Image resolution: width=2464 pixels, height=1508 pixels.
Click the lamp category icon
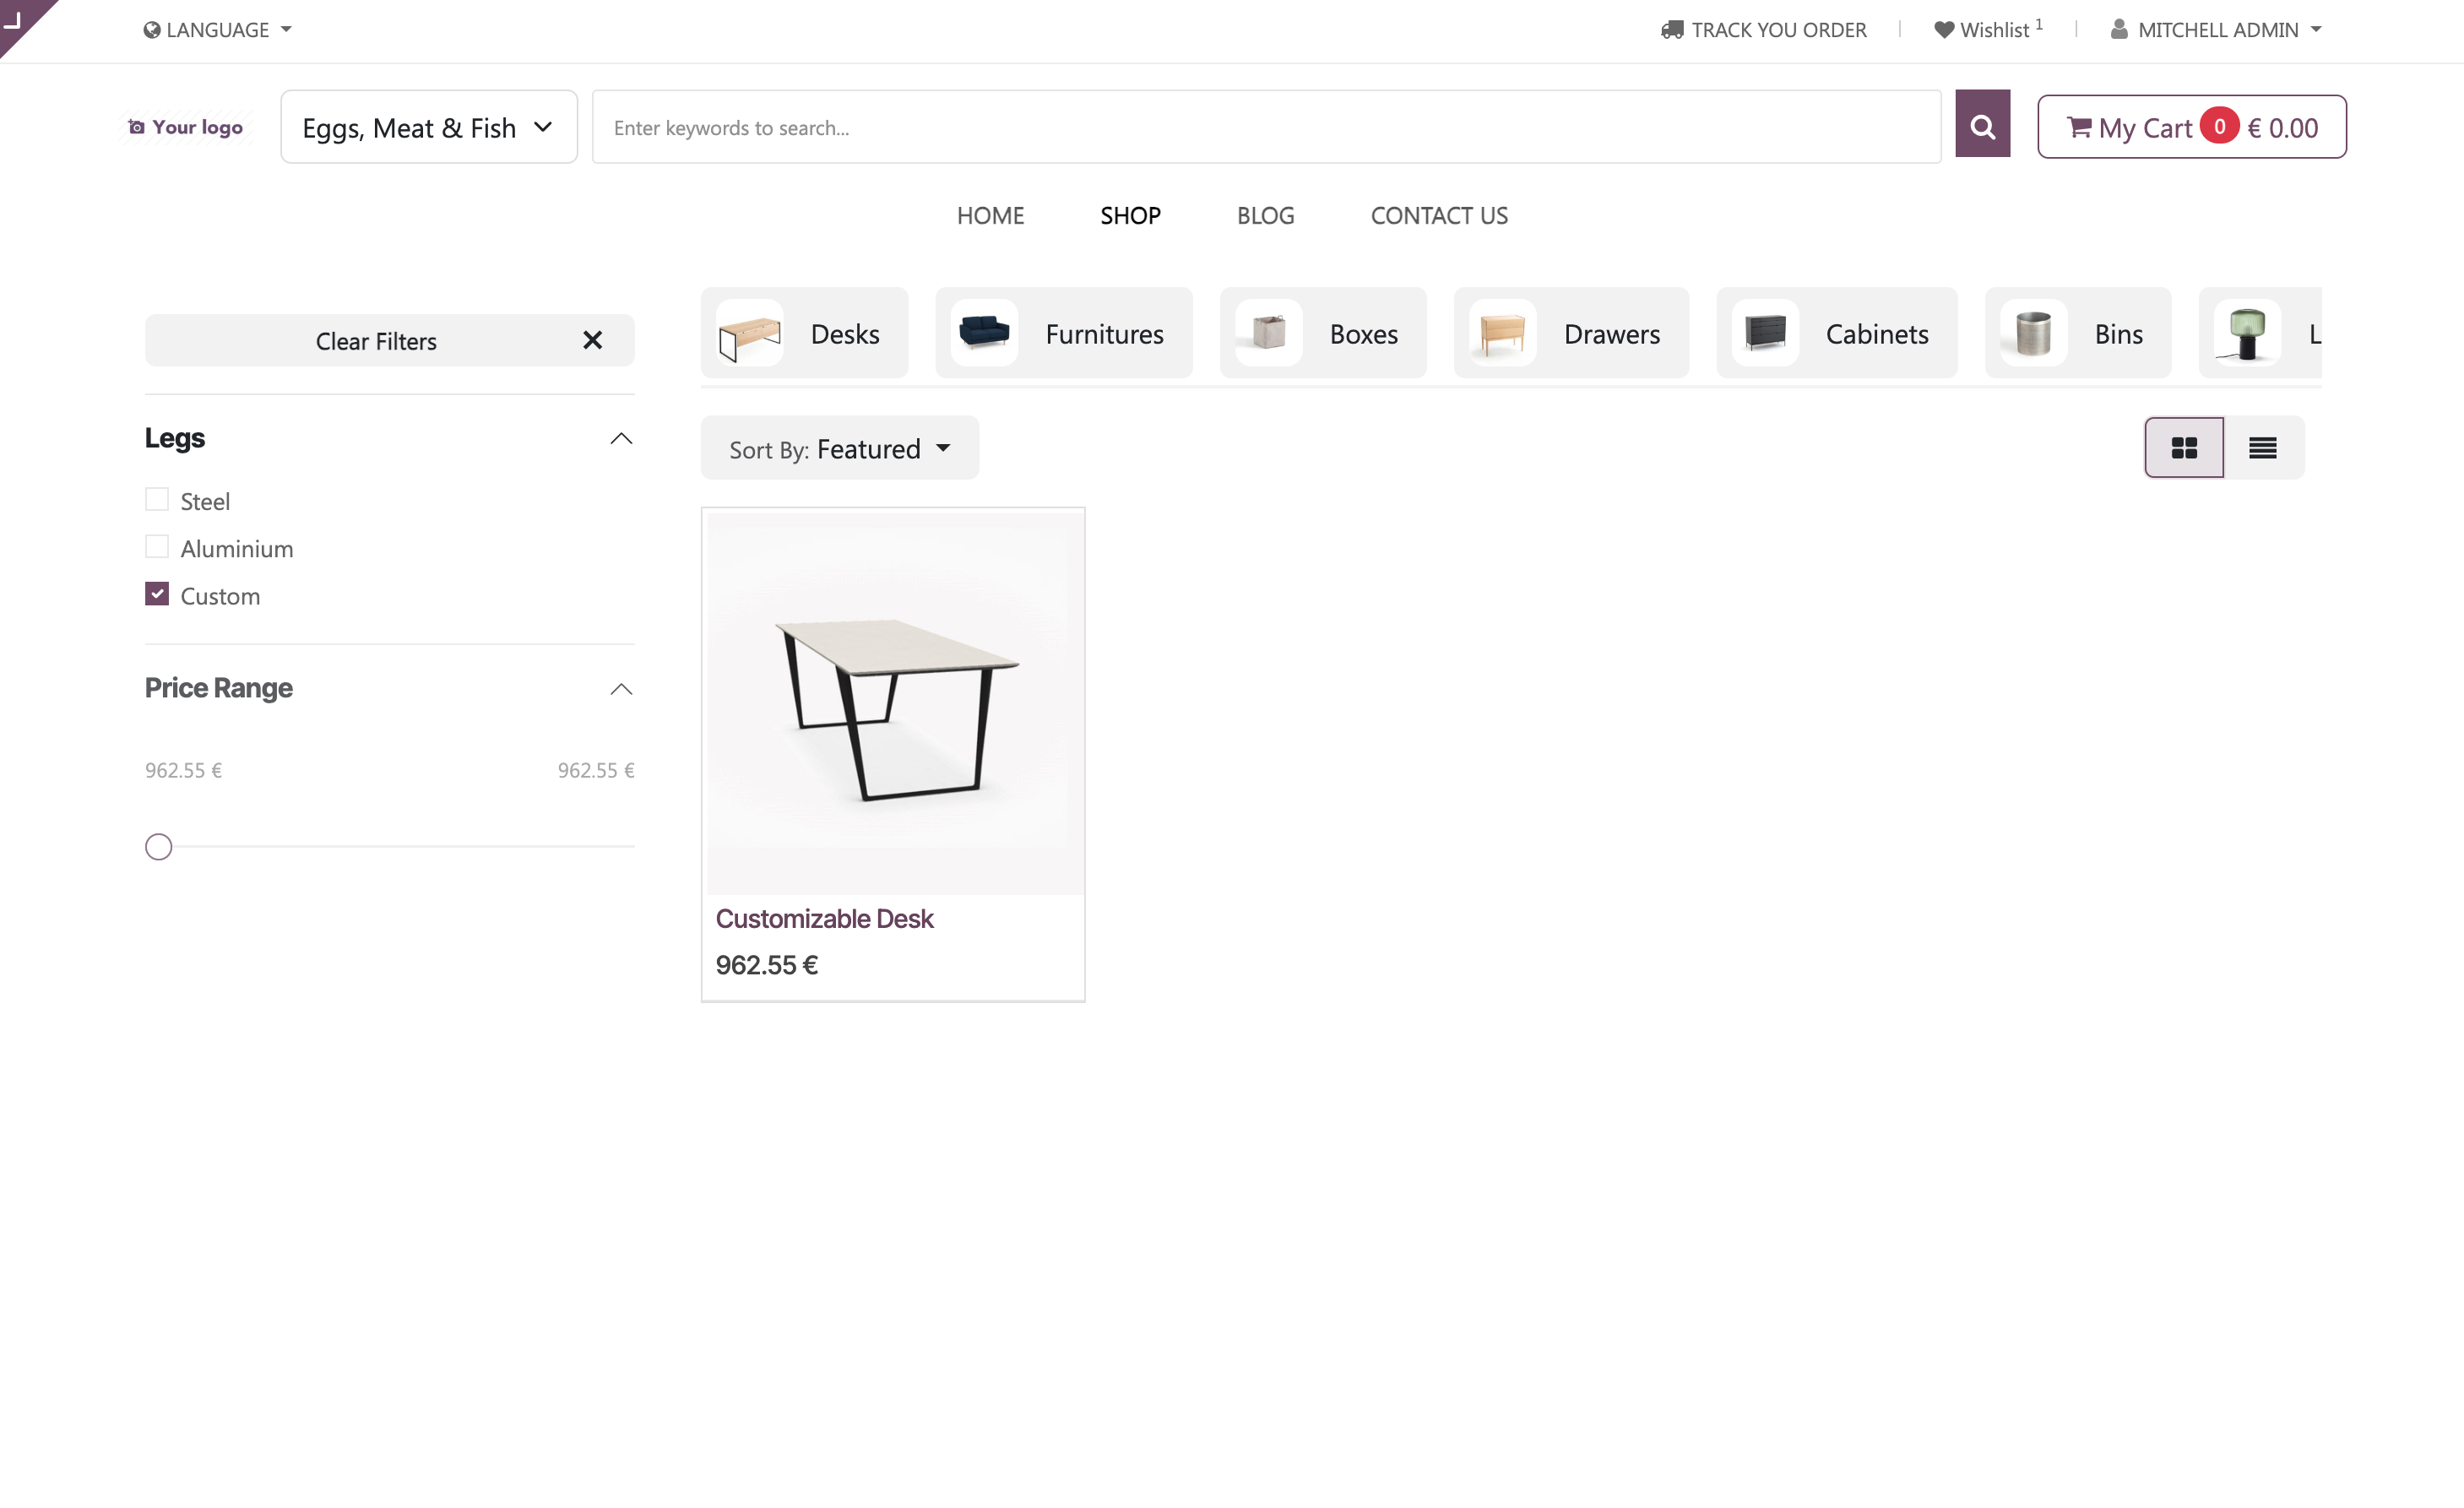click(2247, 333)
